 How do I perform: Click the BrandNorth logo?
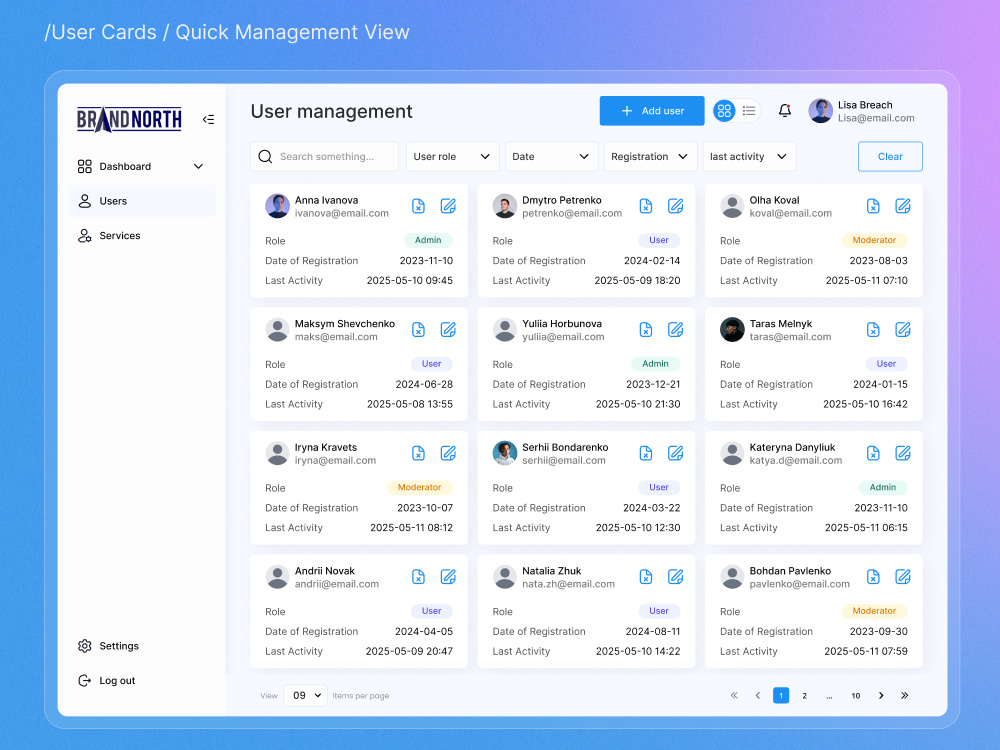(x=129, y=119)
